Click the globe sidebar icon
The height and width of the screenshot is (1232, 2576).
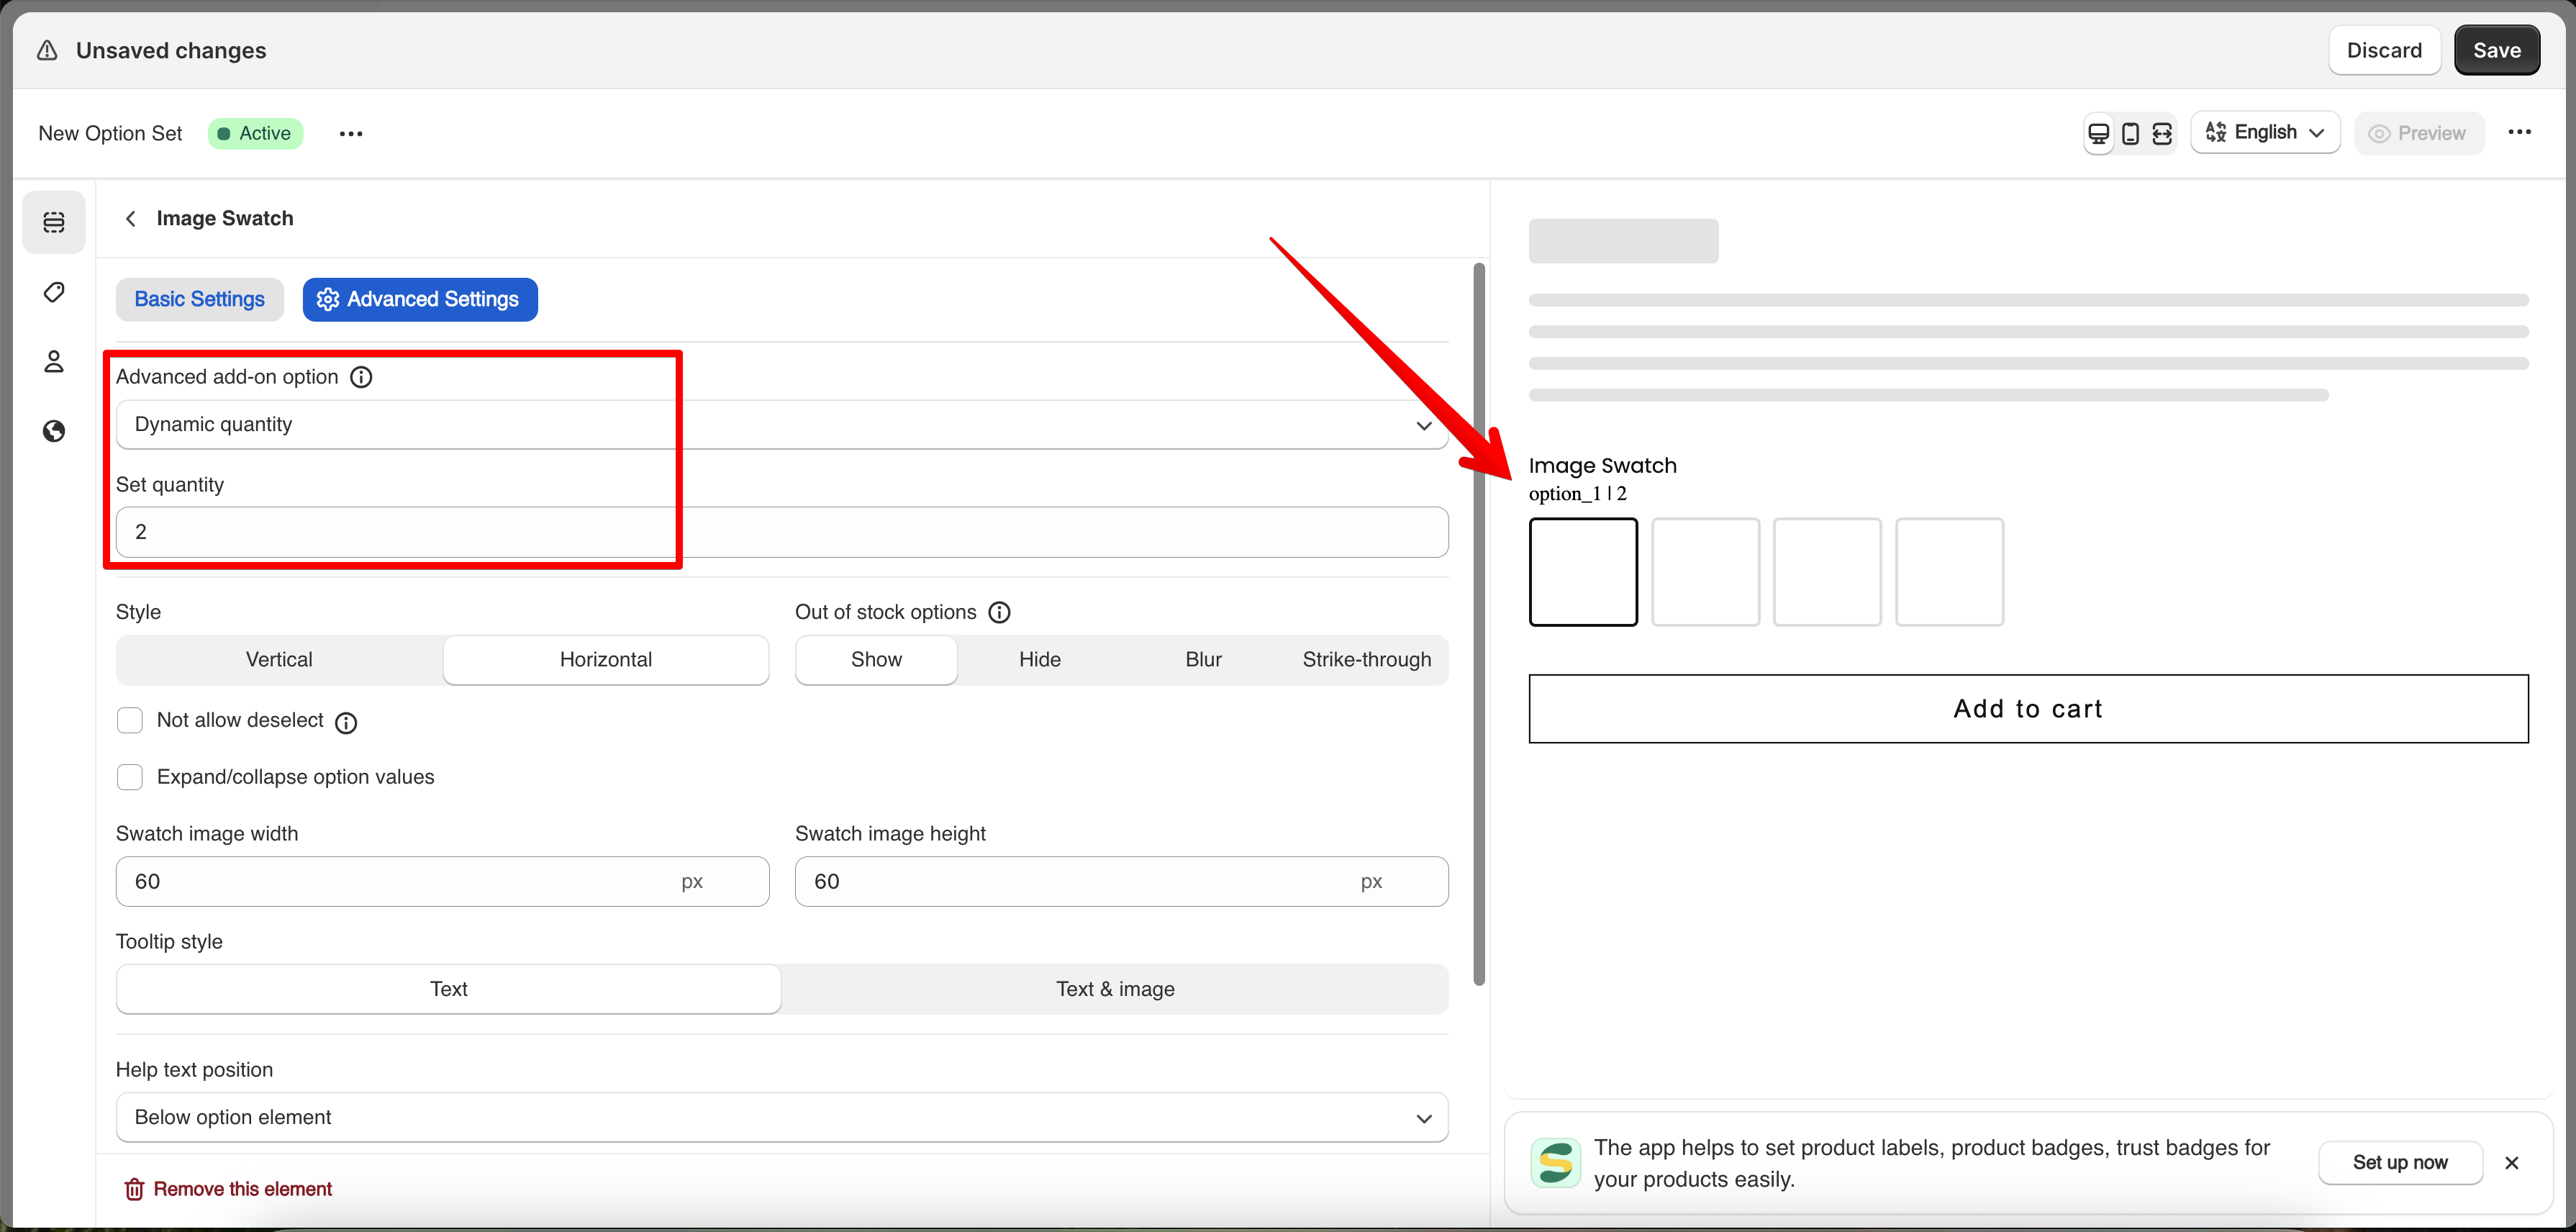(54, 431)
